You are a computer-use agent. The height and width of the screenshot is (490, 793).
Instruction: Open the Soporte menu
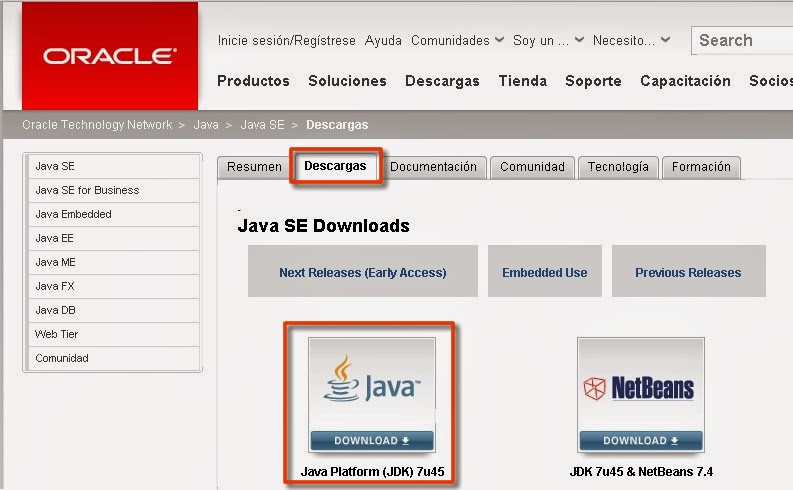click(593, 81)
